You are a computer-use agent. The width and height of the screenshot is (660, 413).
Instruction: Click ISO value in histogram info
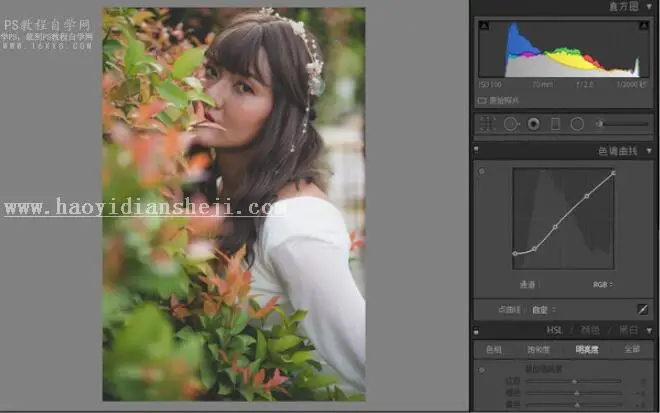(490, 85)
